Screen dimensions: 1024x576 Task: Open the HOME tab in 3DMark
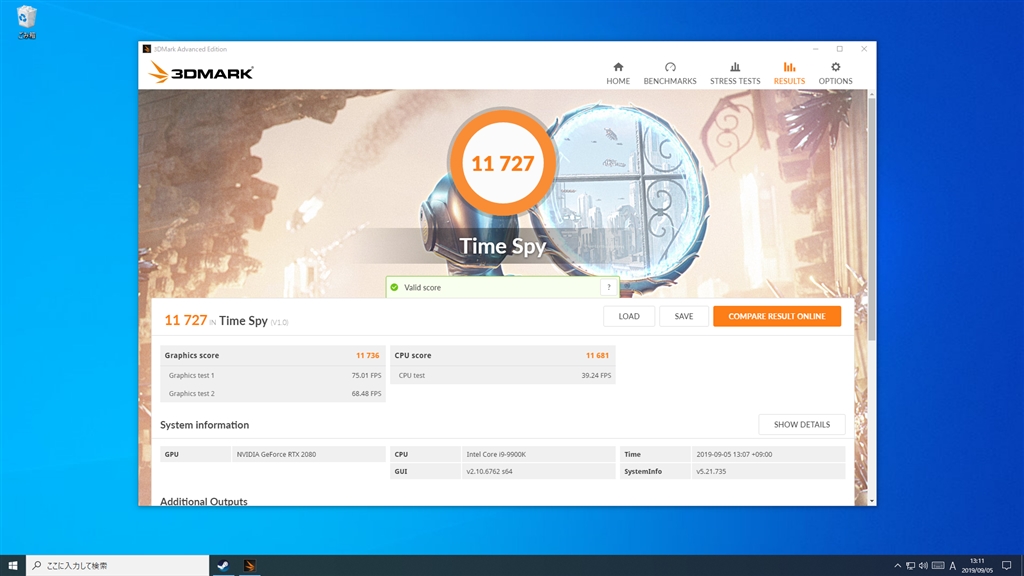(618, 73)
